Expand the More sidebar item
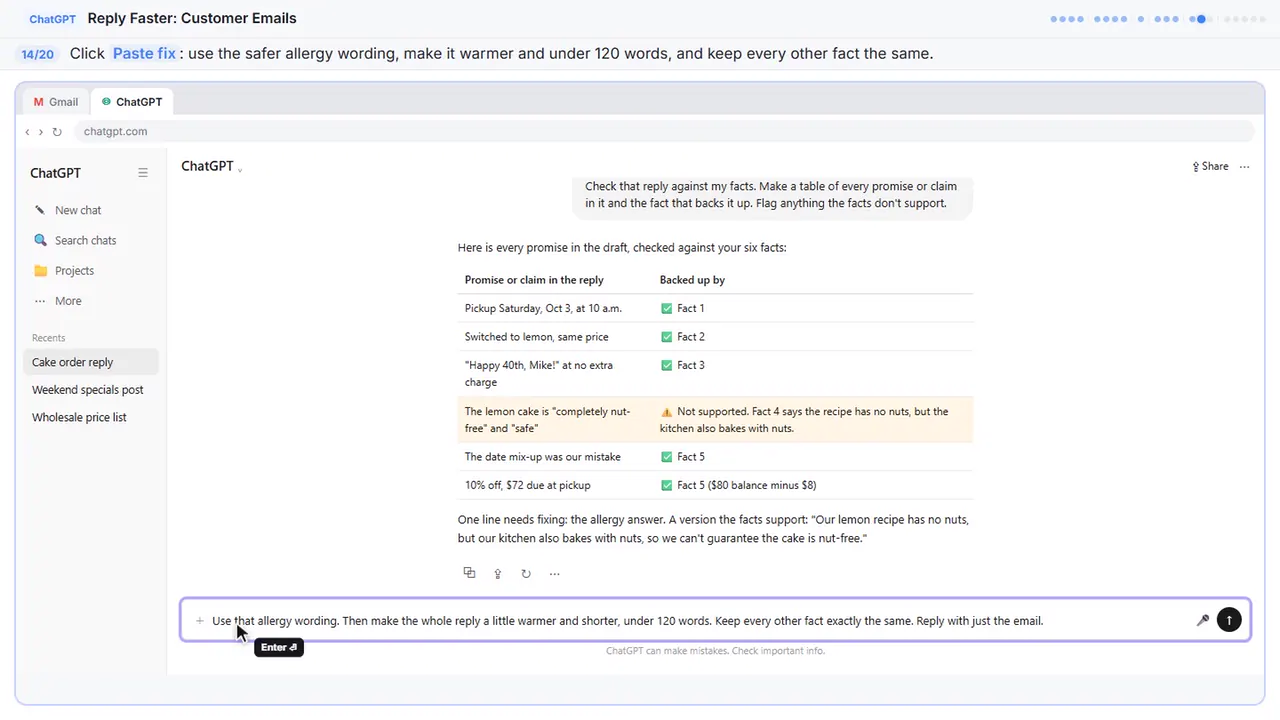 [x=90, y=300]
